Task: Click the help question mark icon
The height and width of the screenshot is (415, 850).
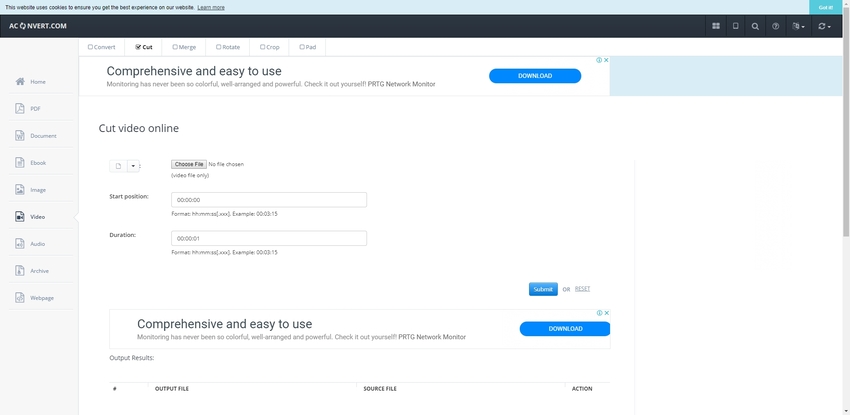Action: pos(775,26)
